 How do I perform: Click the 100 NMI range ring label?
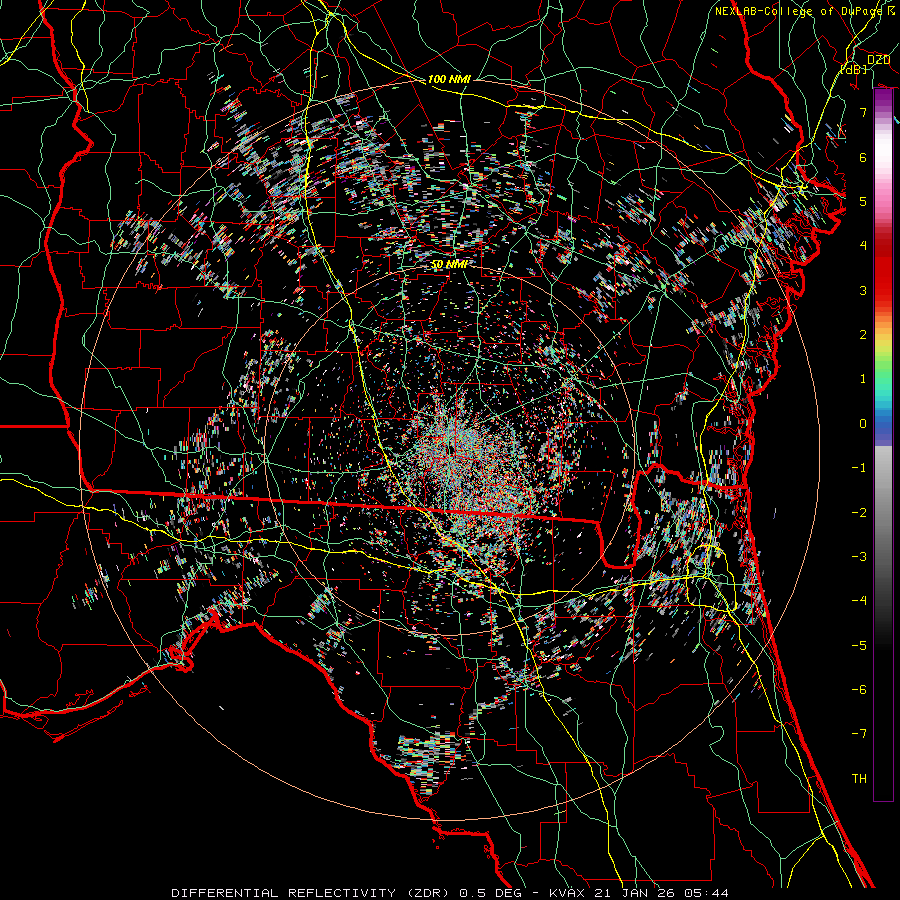pos(449,79)
